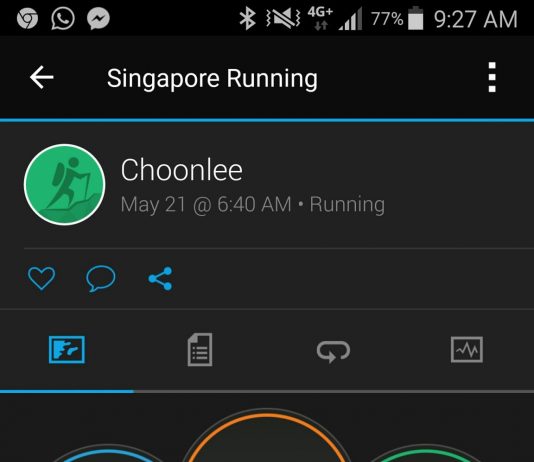Tap the Messenger notification icon

[x=98, y=18]
